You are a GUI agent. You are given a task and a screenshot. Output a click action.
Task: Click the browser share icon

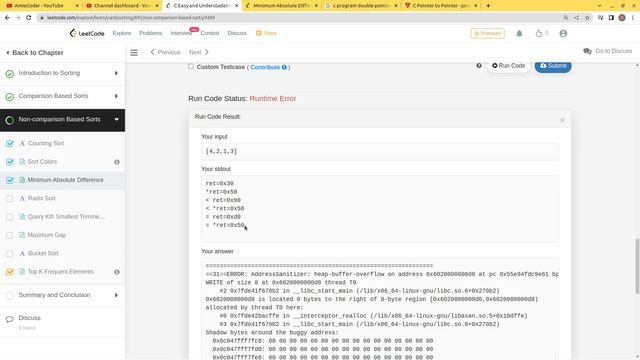click(576, 18)
